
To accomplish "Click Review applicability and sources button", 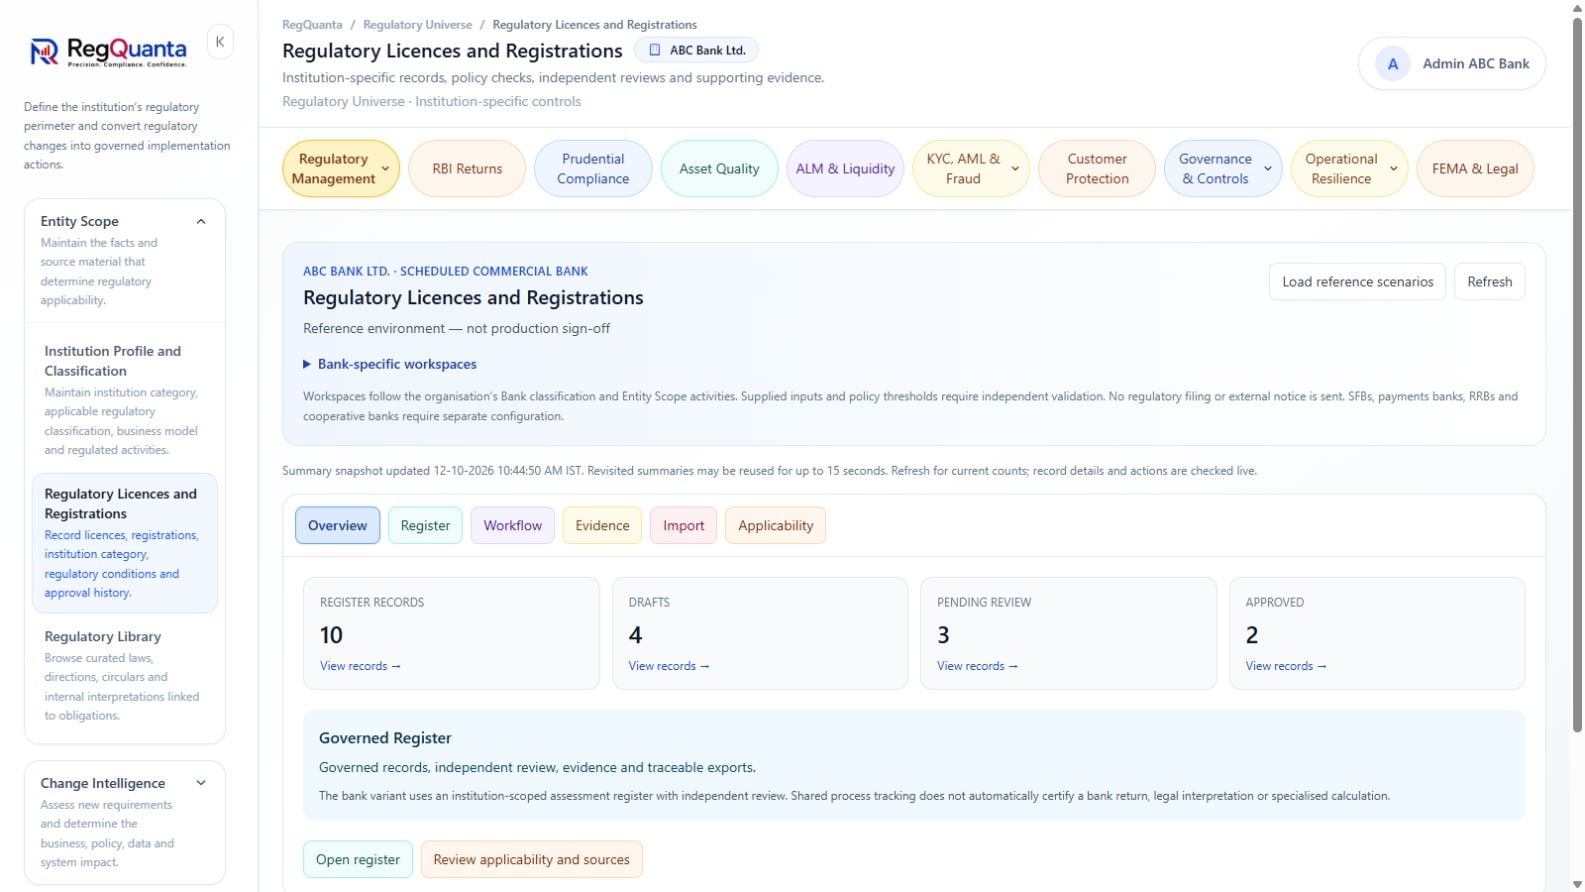I will point(531,860).
